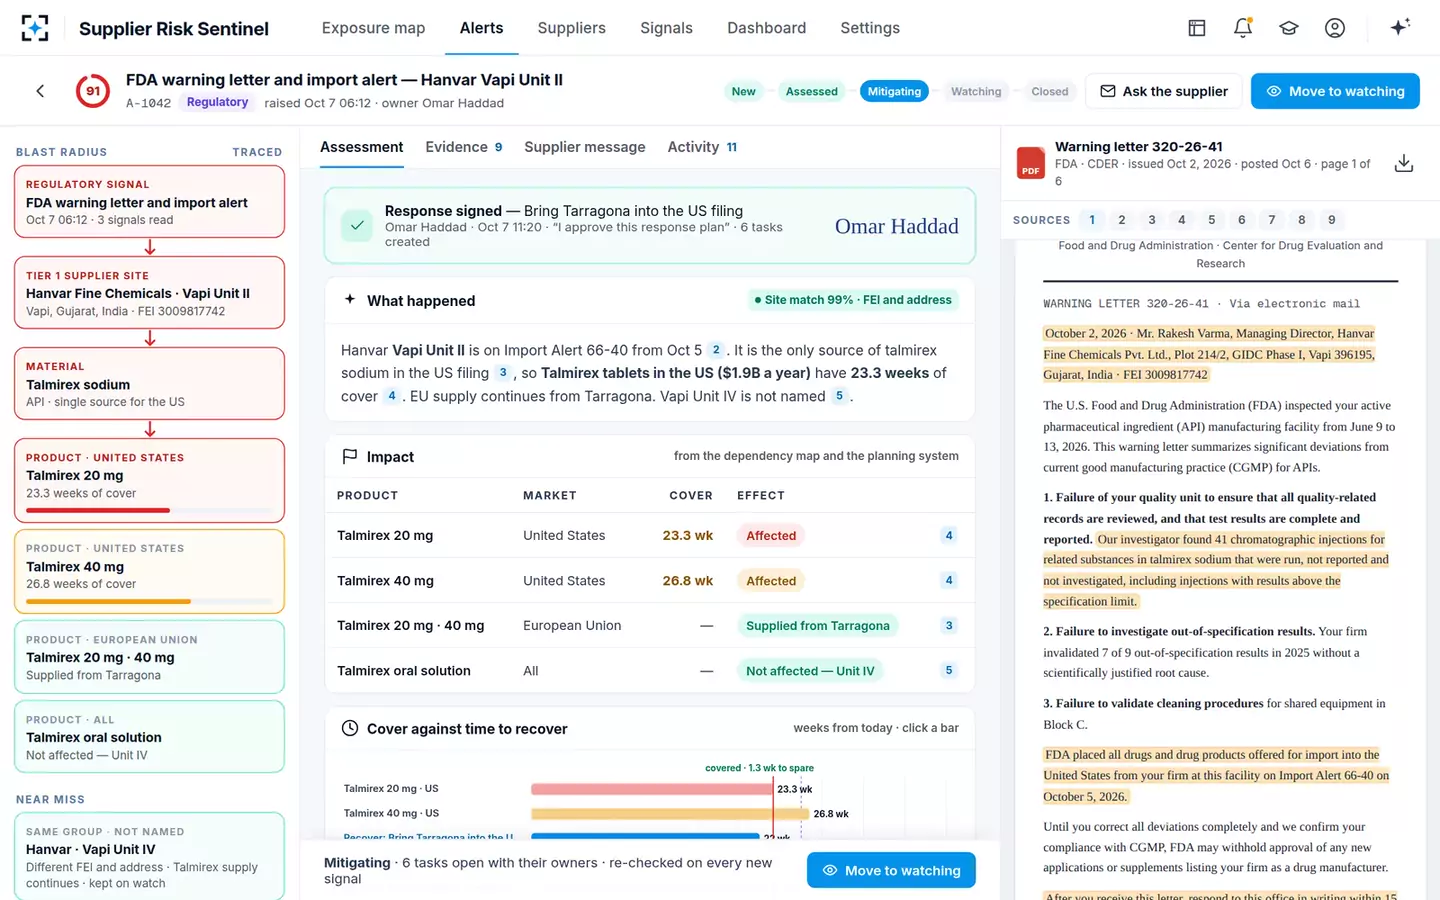Open Dashboard in top navigation
1440x900 pixels.
click(x=766, y=28)
